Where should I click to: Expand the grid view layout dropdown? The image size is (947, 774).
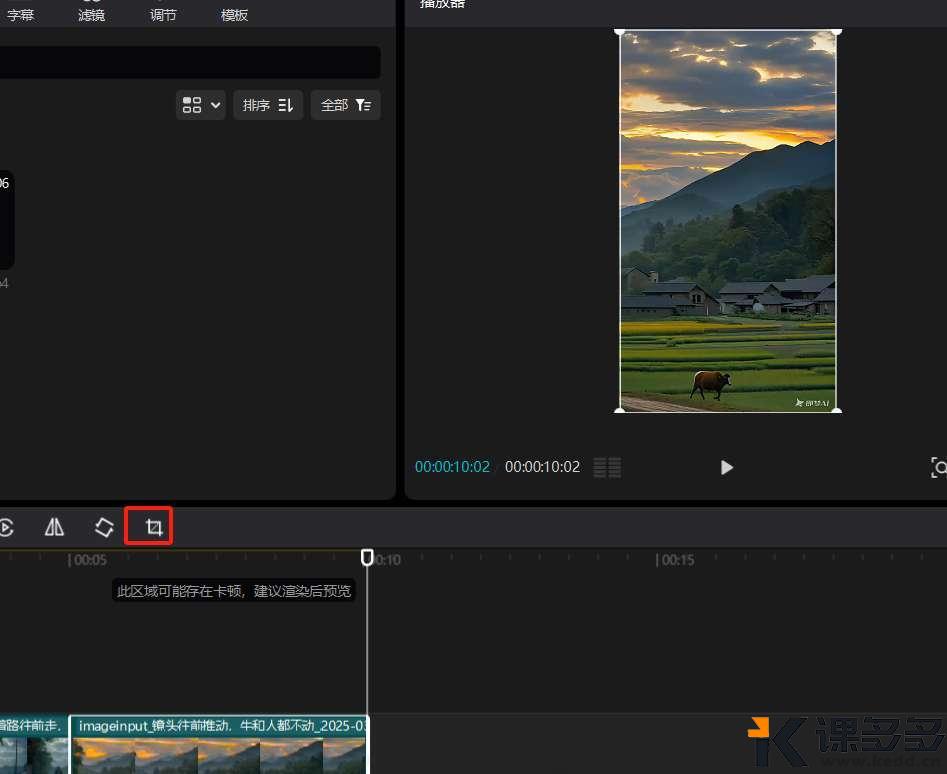click(201, 105)
